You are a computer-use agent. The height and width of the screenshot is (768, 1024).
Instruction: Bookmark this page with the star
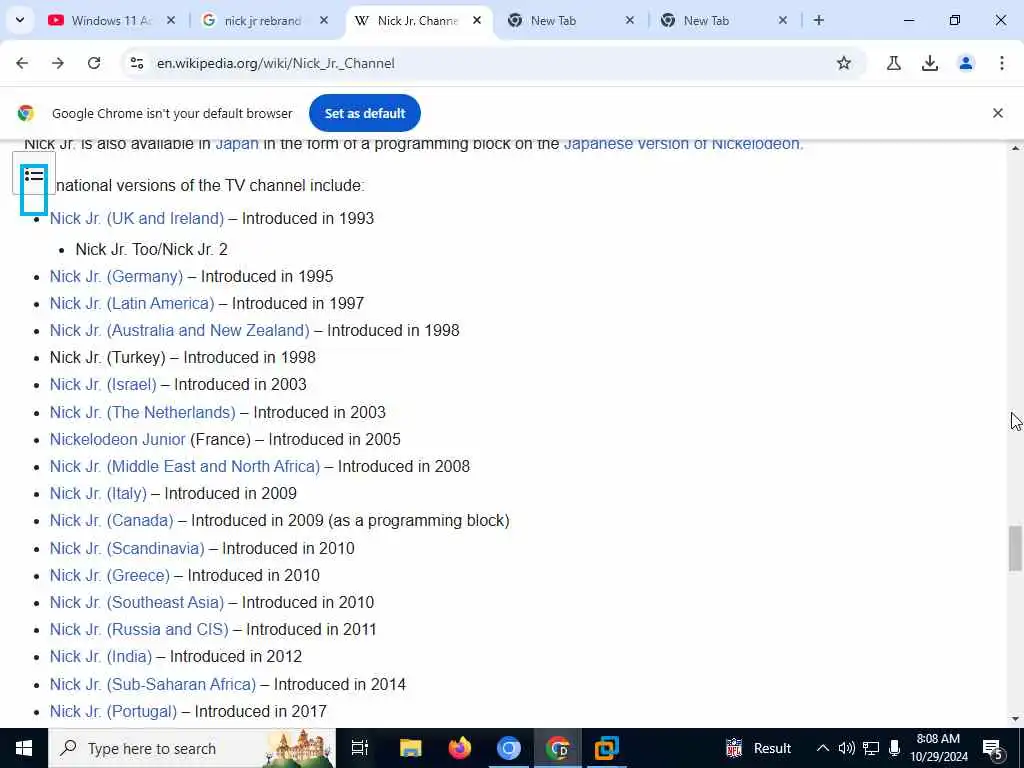(x=844, y=63)
